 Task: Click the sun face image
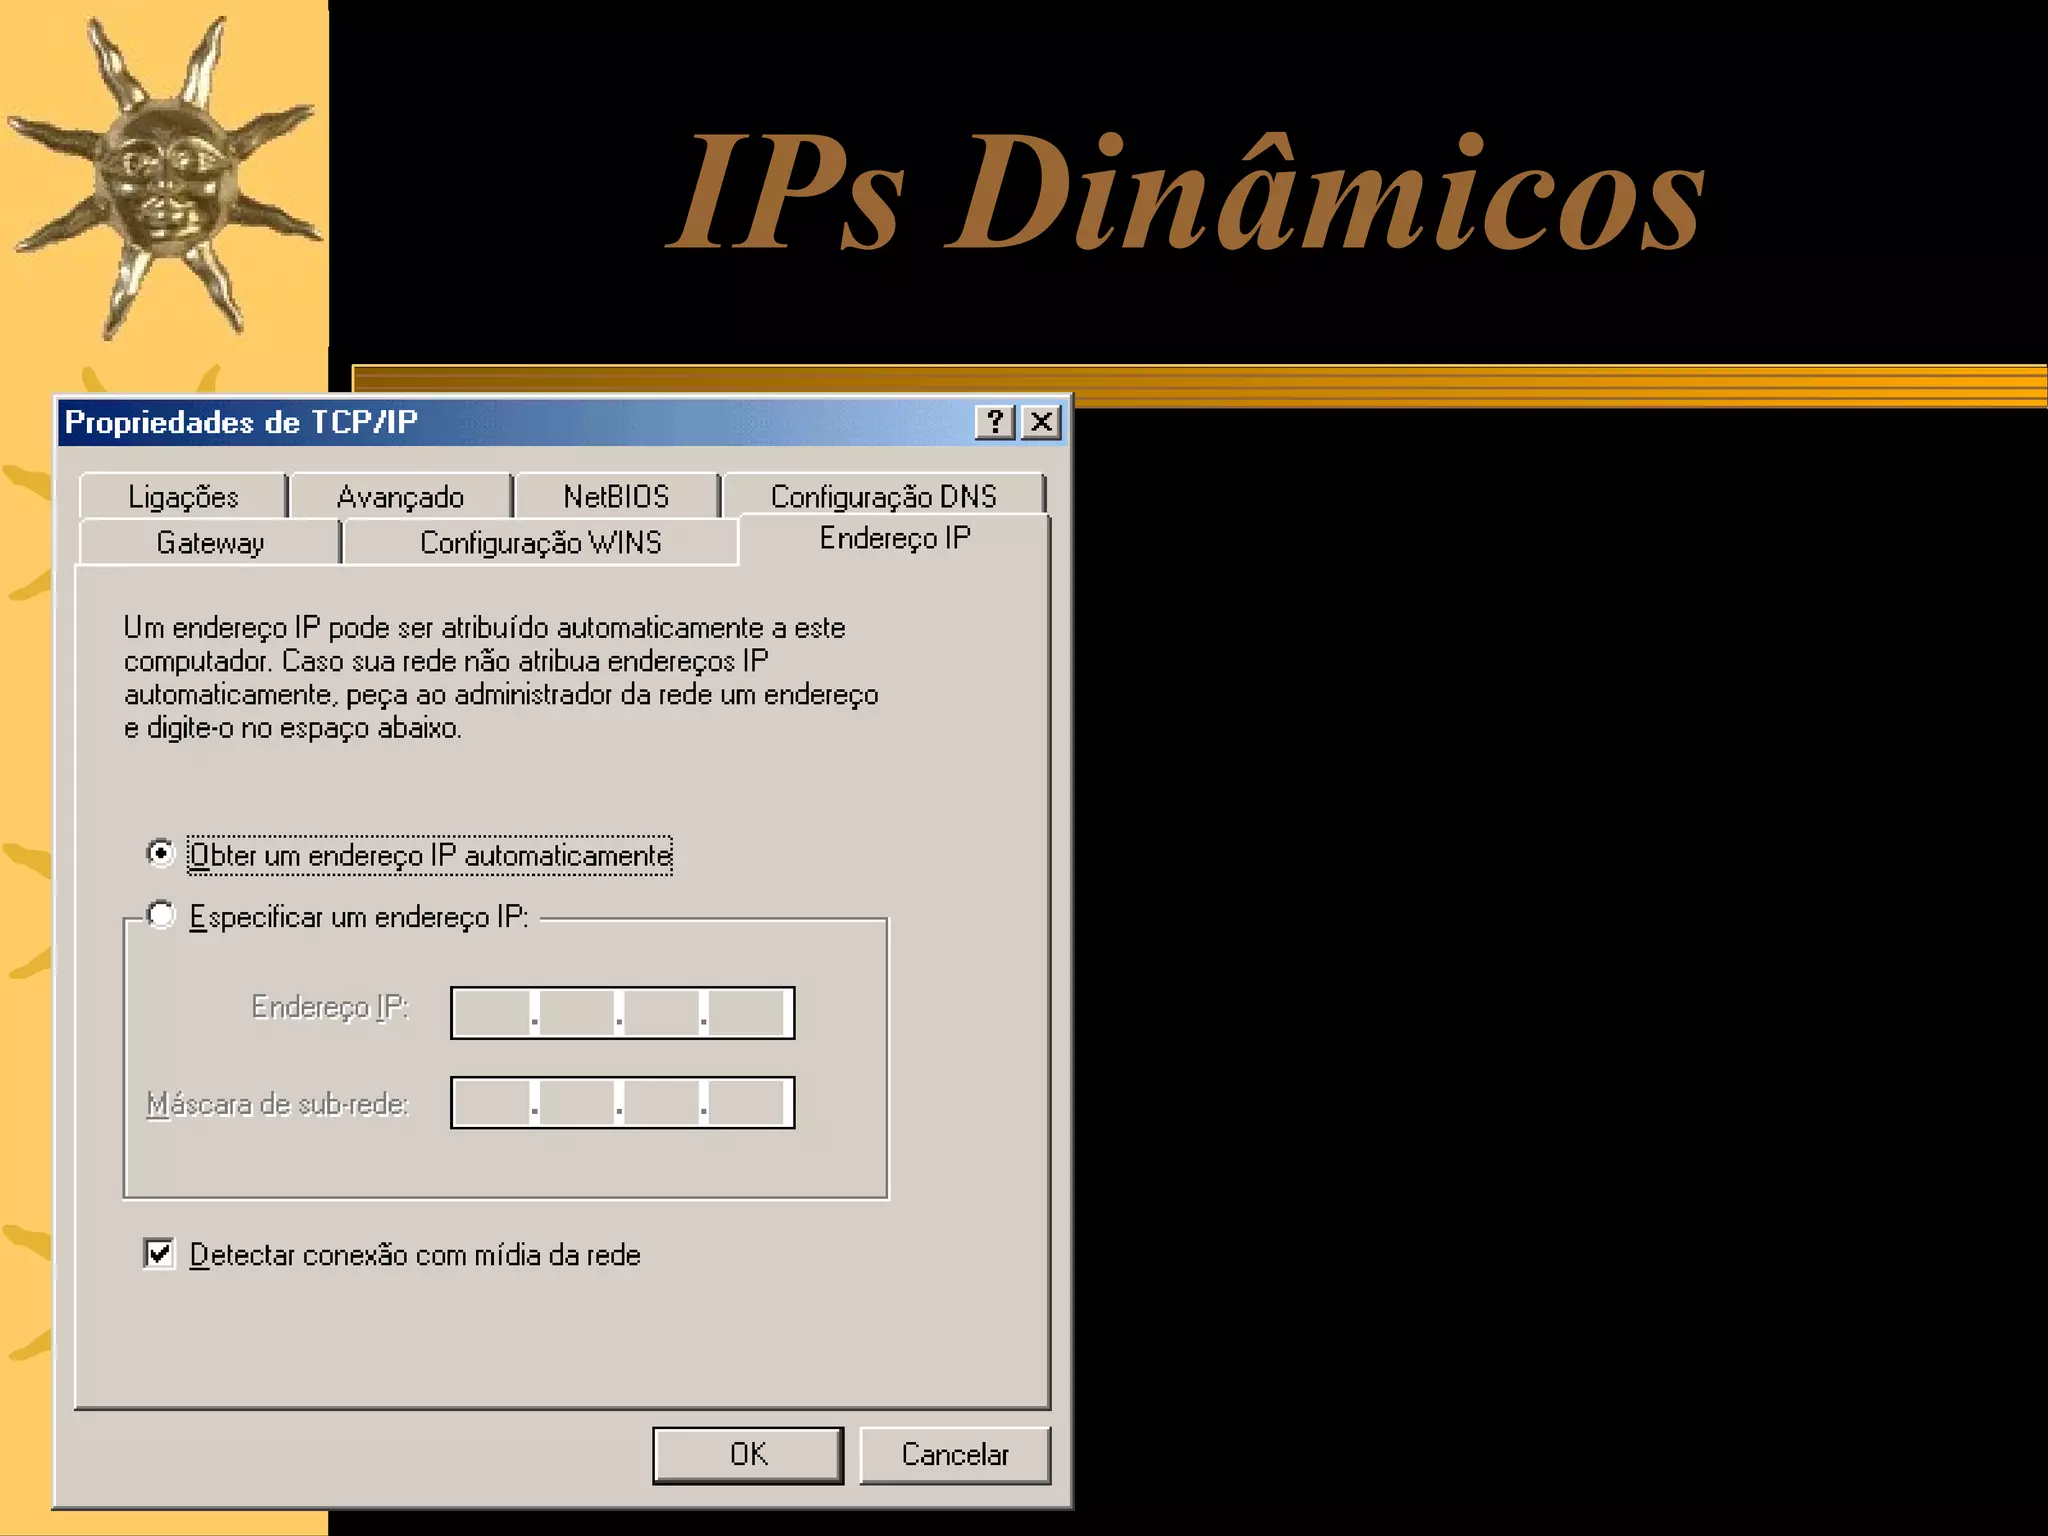pyautogui.click(x=164, y=180)
